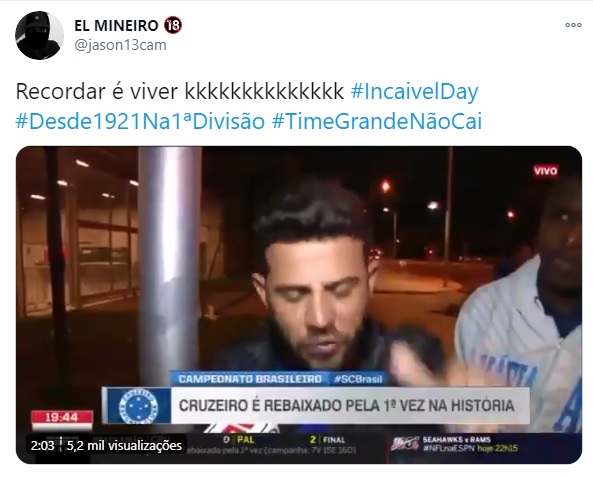Click the Seahawks x Rams promo ticker
The image size is (593, 478).
click(x=454, y=444)
